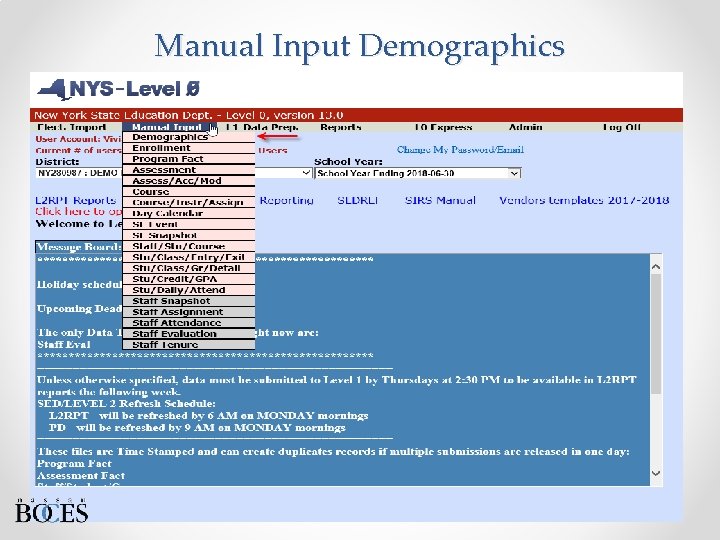
Task: Open Vendors templates 2017-2018 link
Action: (584, 201)
